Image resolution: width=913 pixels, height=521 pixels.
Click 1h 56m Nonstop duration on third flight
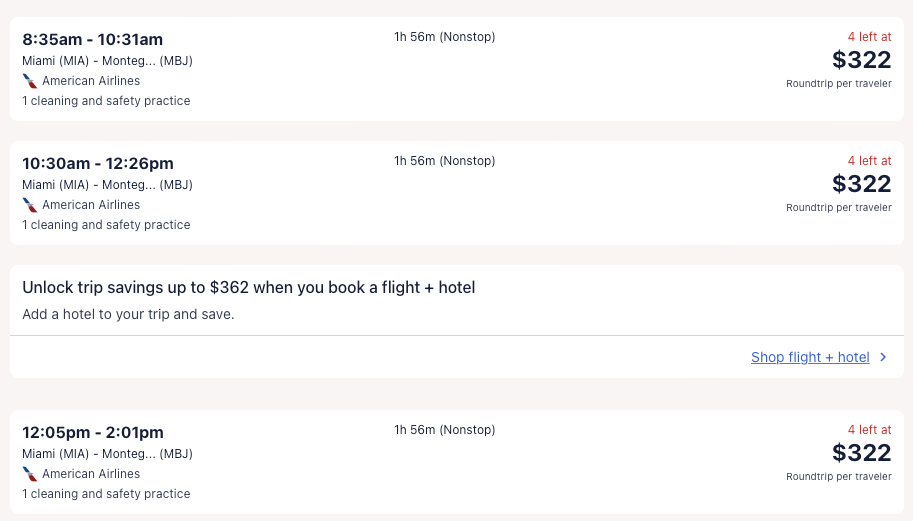tap(444, 430)
